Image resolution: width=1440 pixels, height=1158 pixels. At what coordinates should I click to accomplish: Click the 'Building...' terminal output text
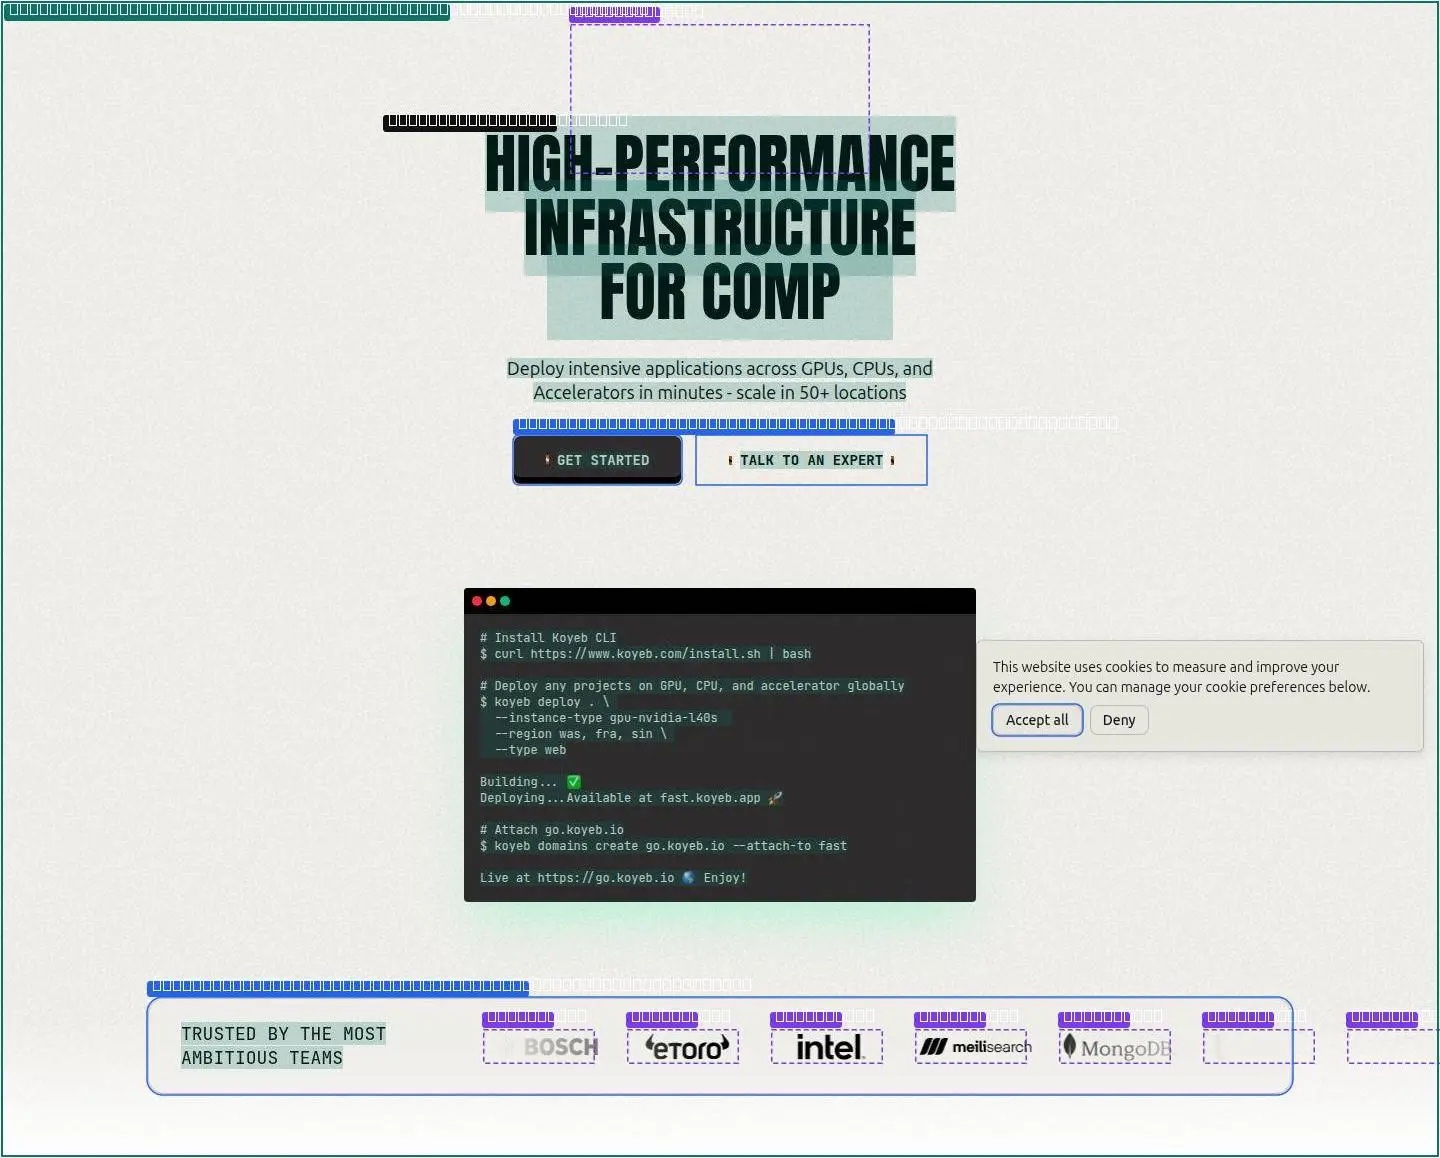click(519, 782)
